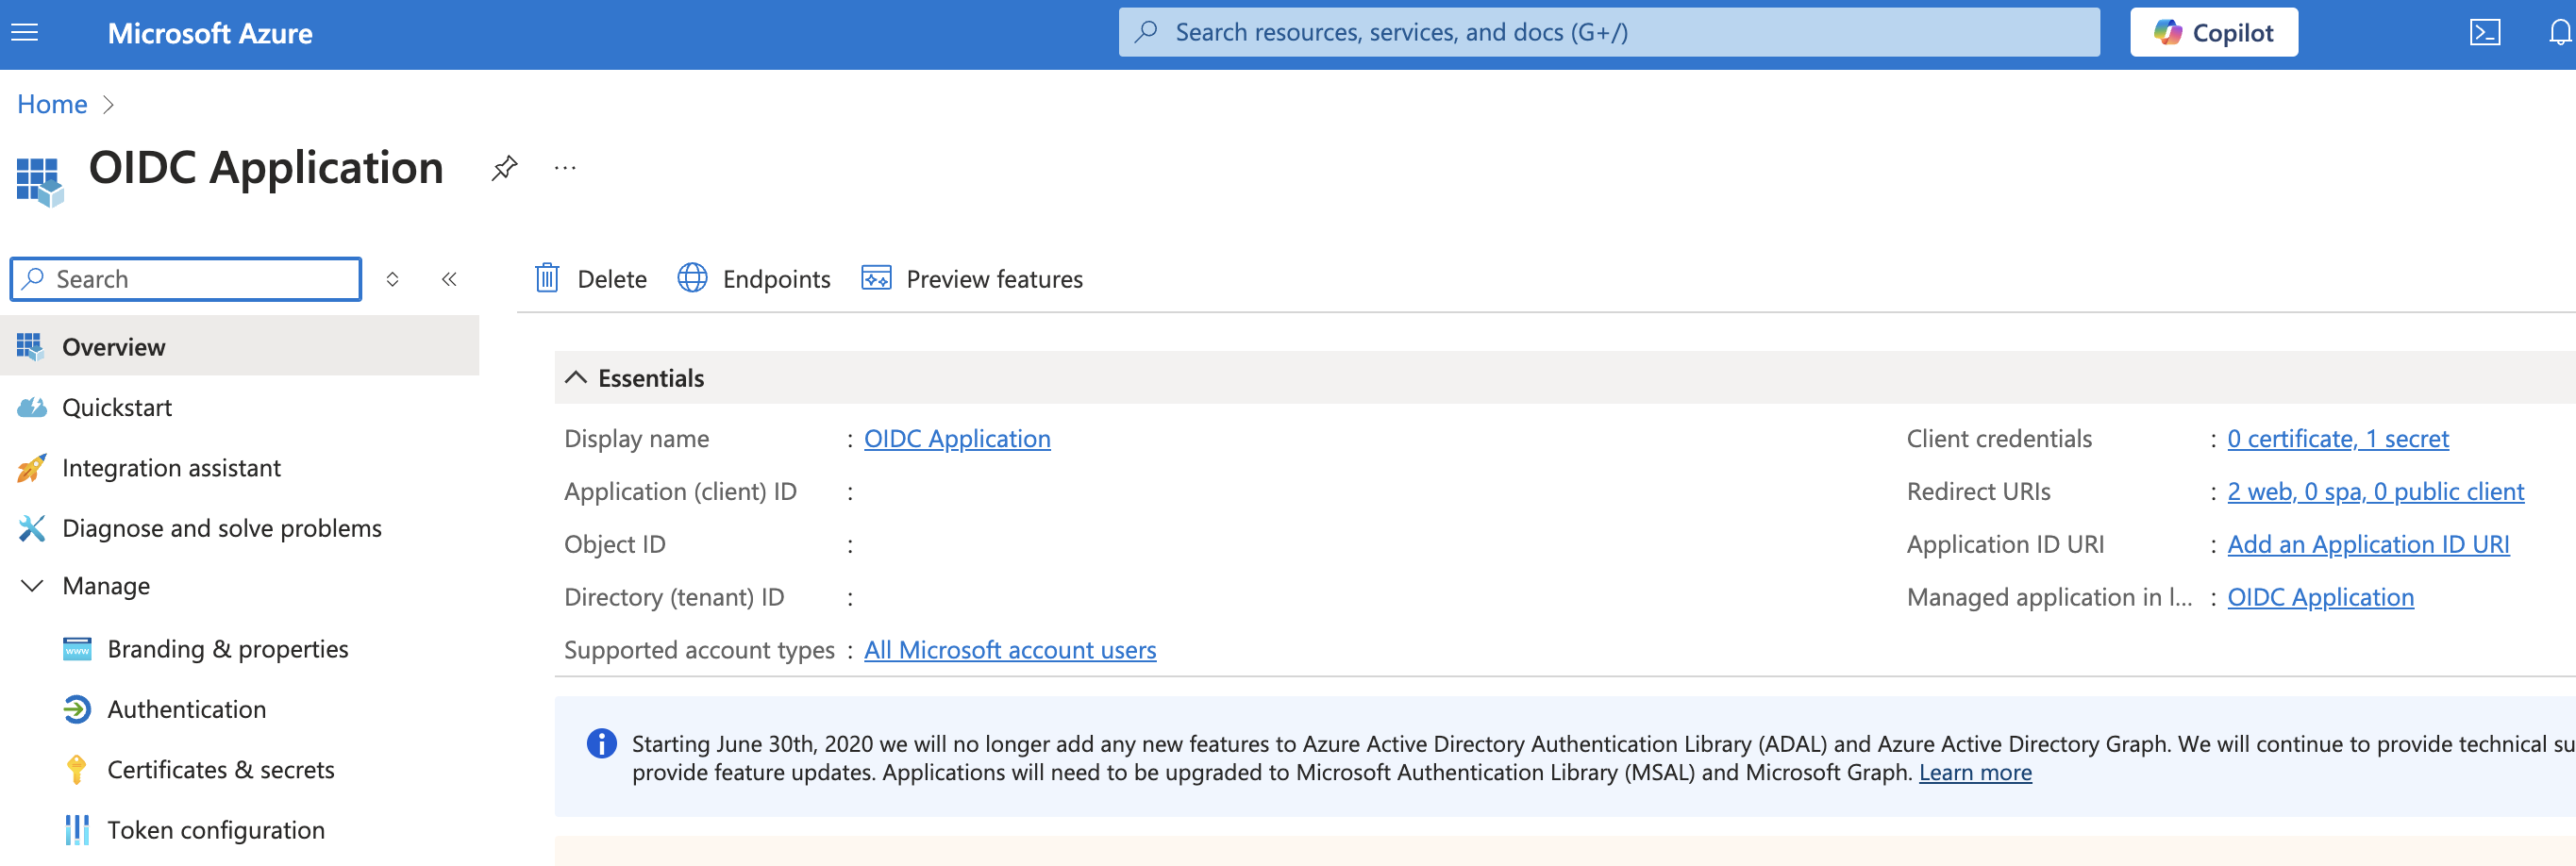The width and height of the screenshot is (2576, 866).
Task: Click the Certificates & secrets key icon
Action: pyautogui.click(x=76, y=770)
